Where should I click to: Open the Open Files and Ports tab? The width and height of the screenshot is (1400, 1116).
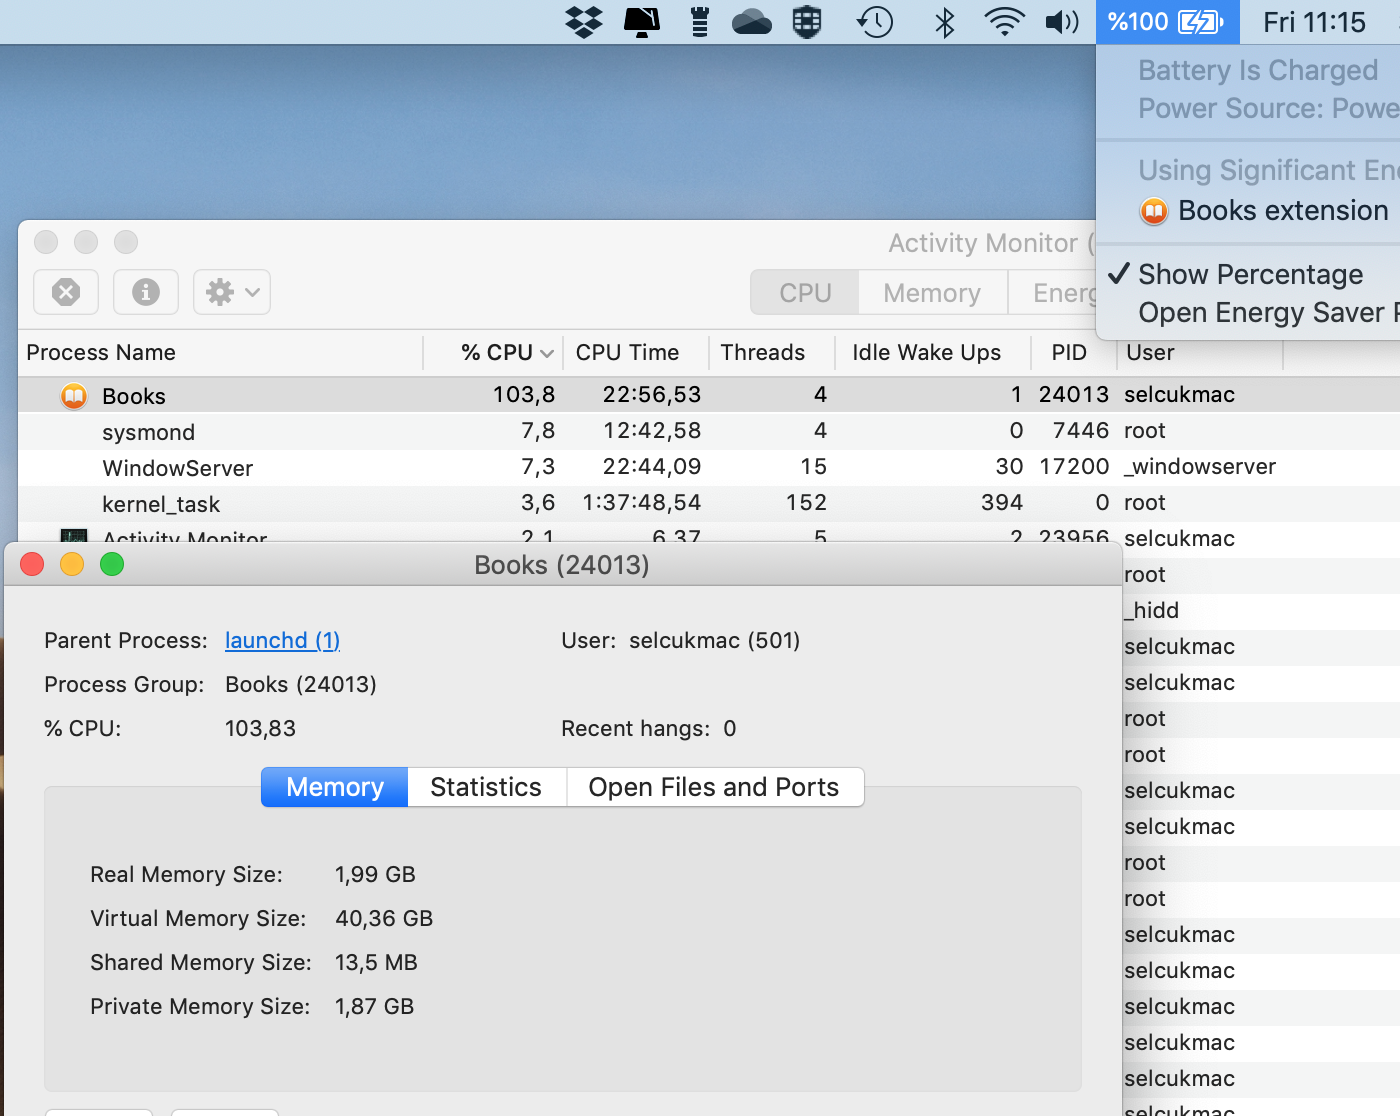coord(714,787)
